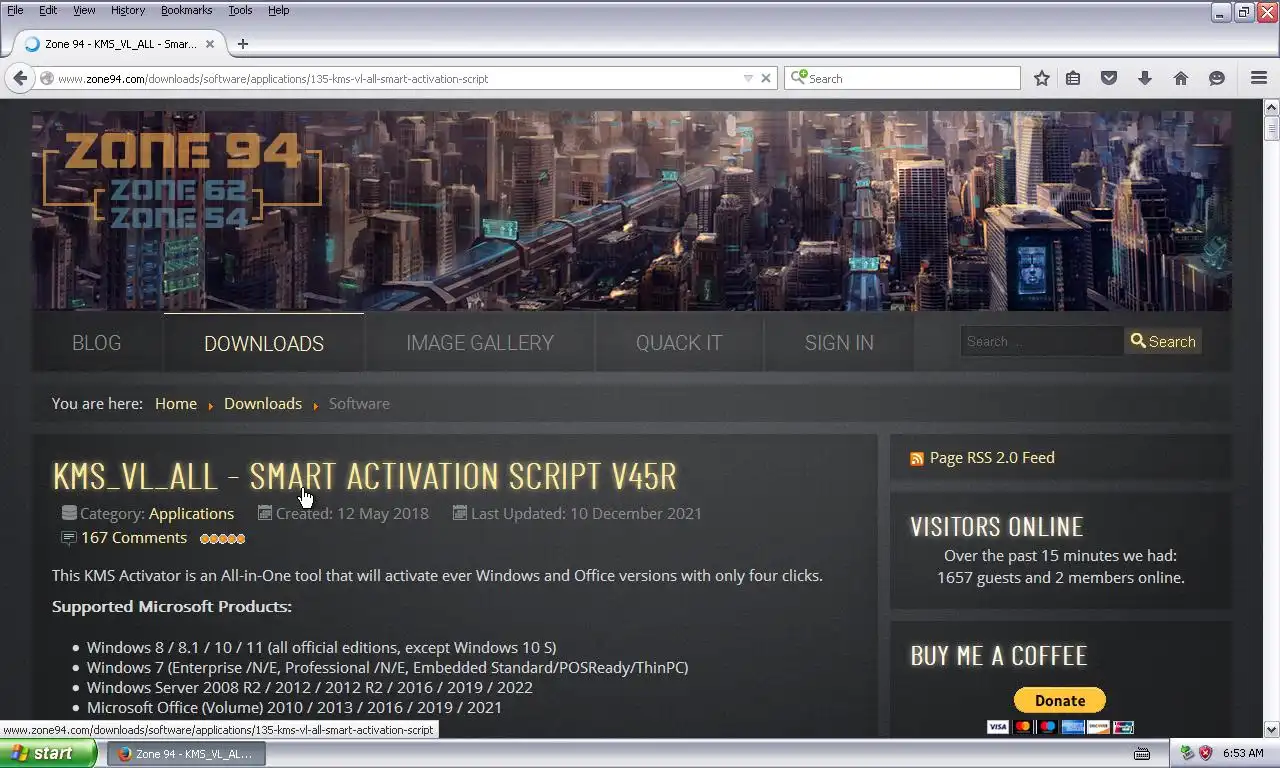Click the 'Software' breadcrumb text
Screen dimensions: 1280x768
tap(359, 403)
